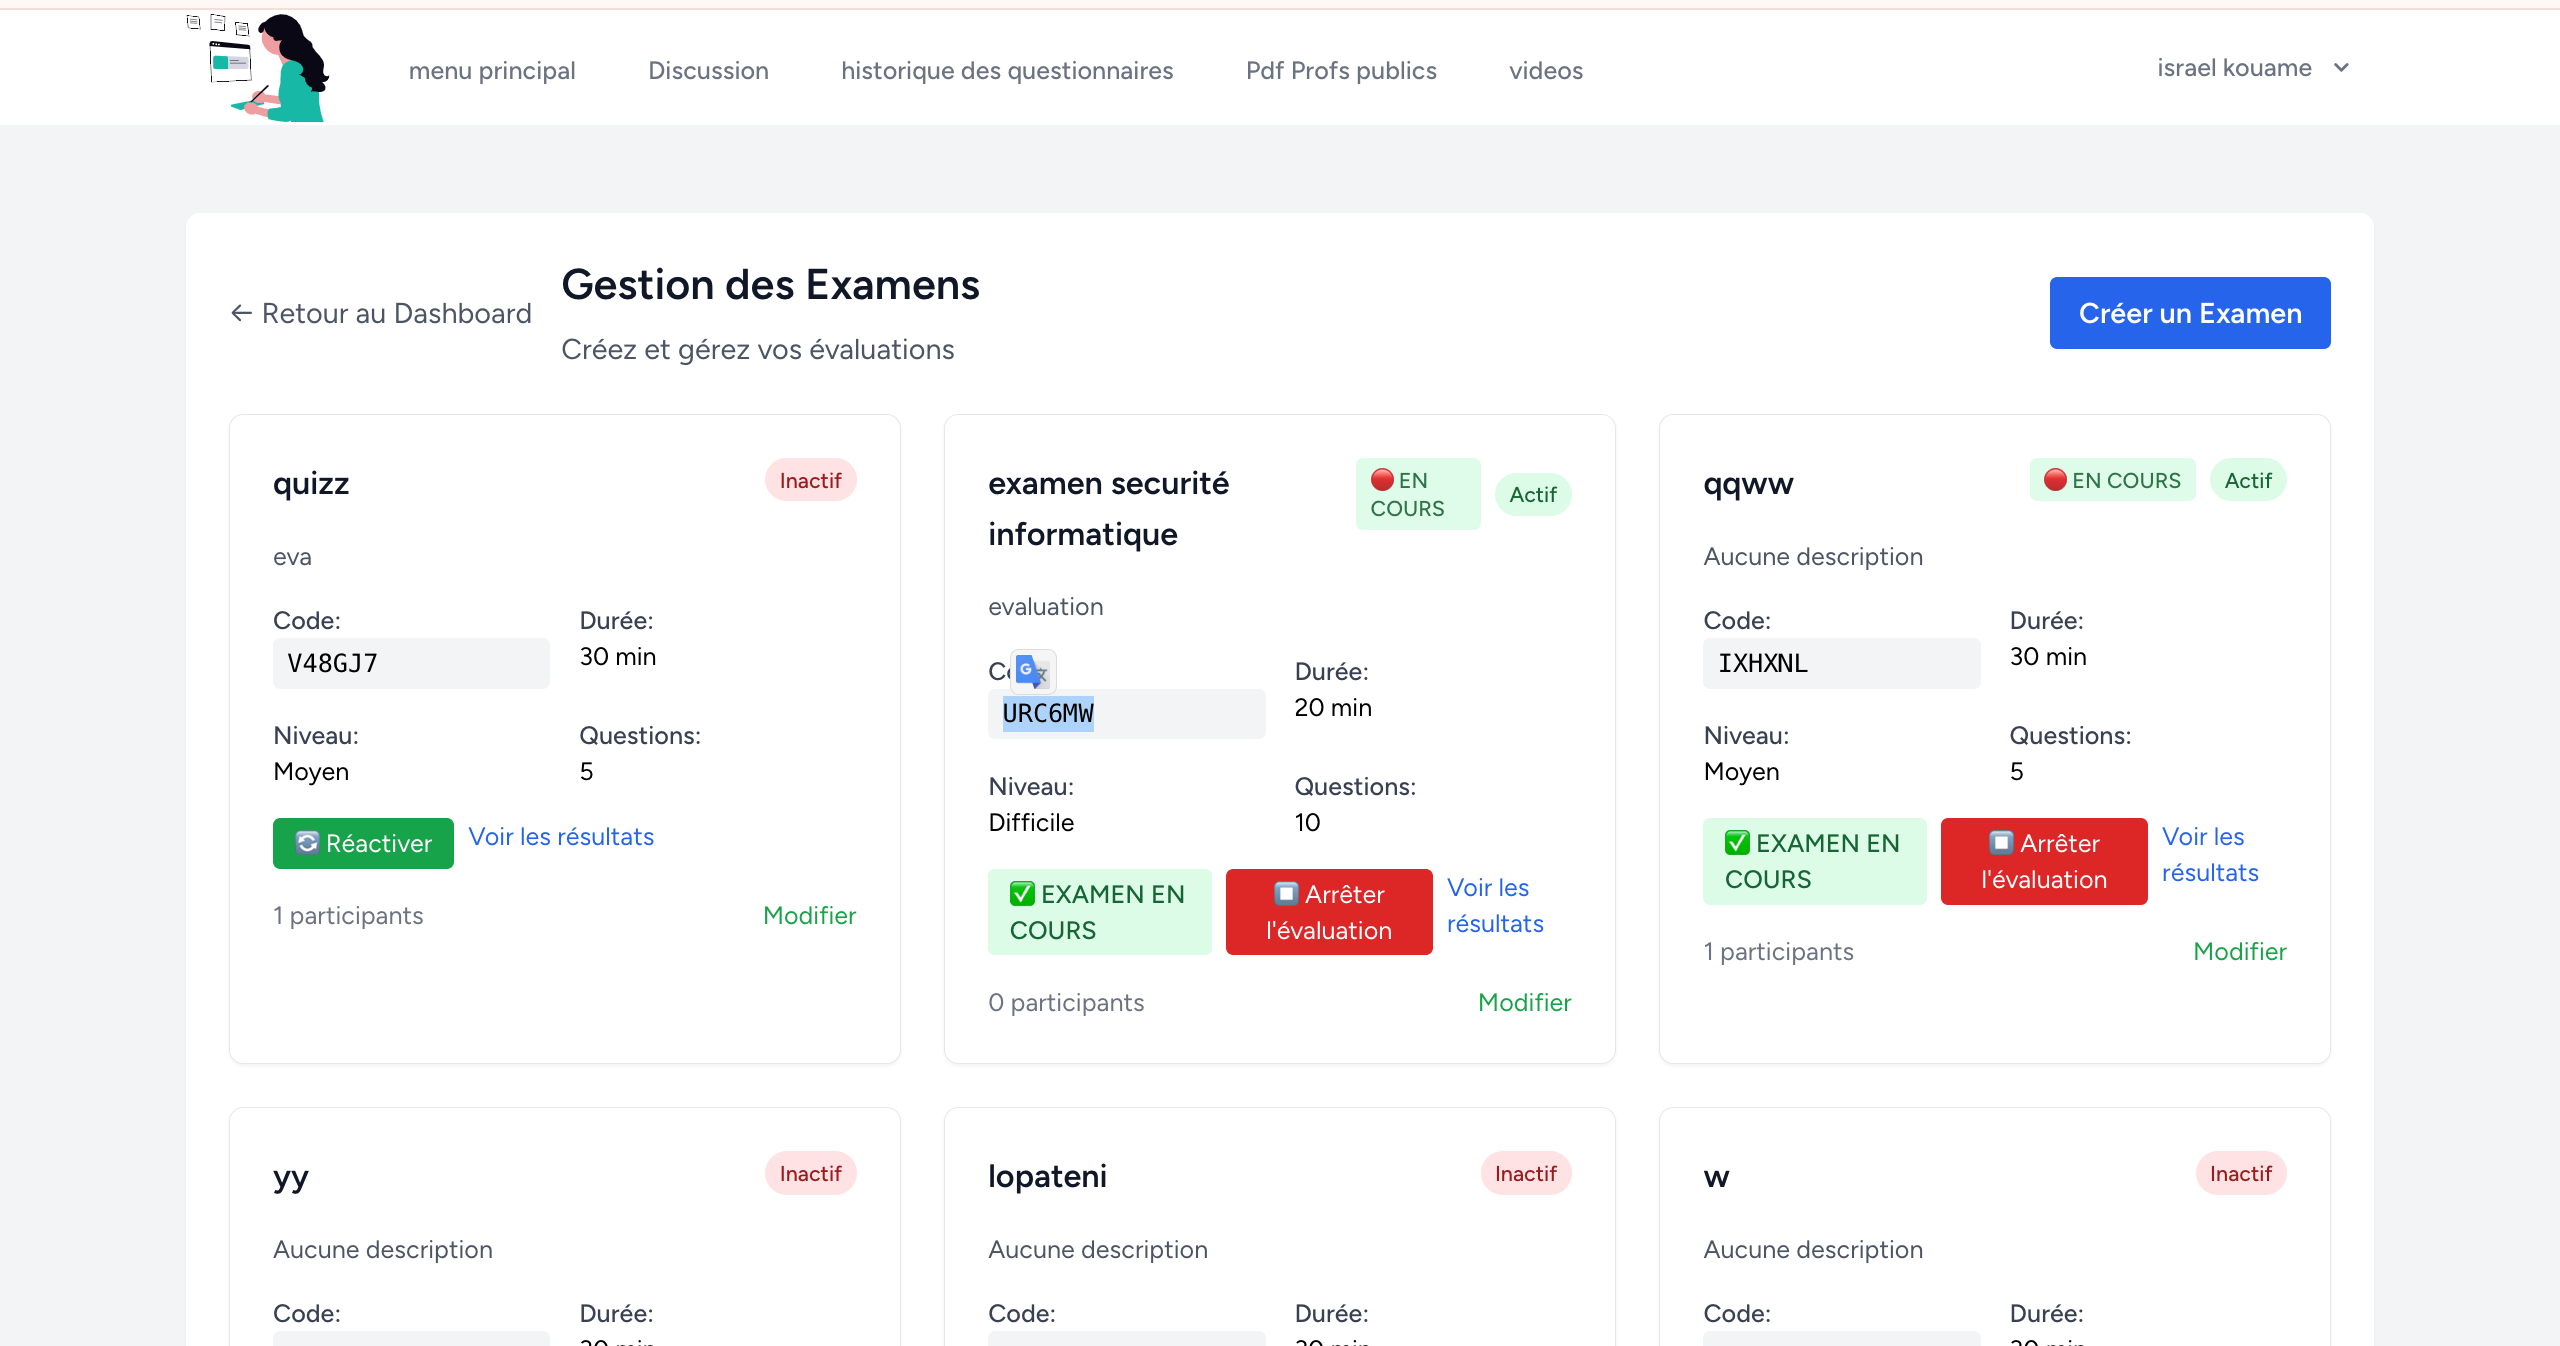Open historique des questionnaires menu
This screenshot has height=1346, width=2560.
tap(1006, 71)
